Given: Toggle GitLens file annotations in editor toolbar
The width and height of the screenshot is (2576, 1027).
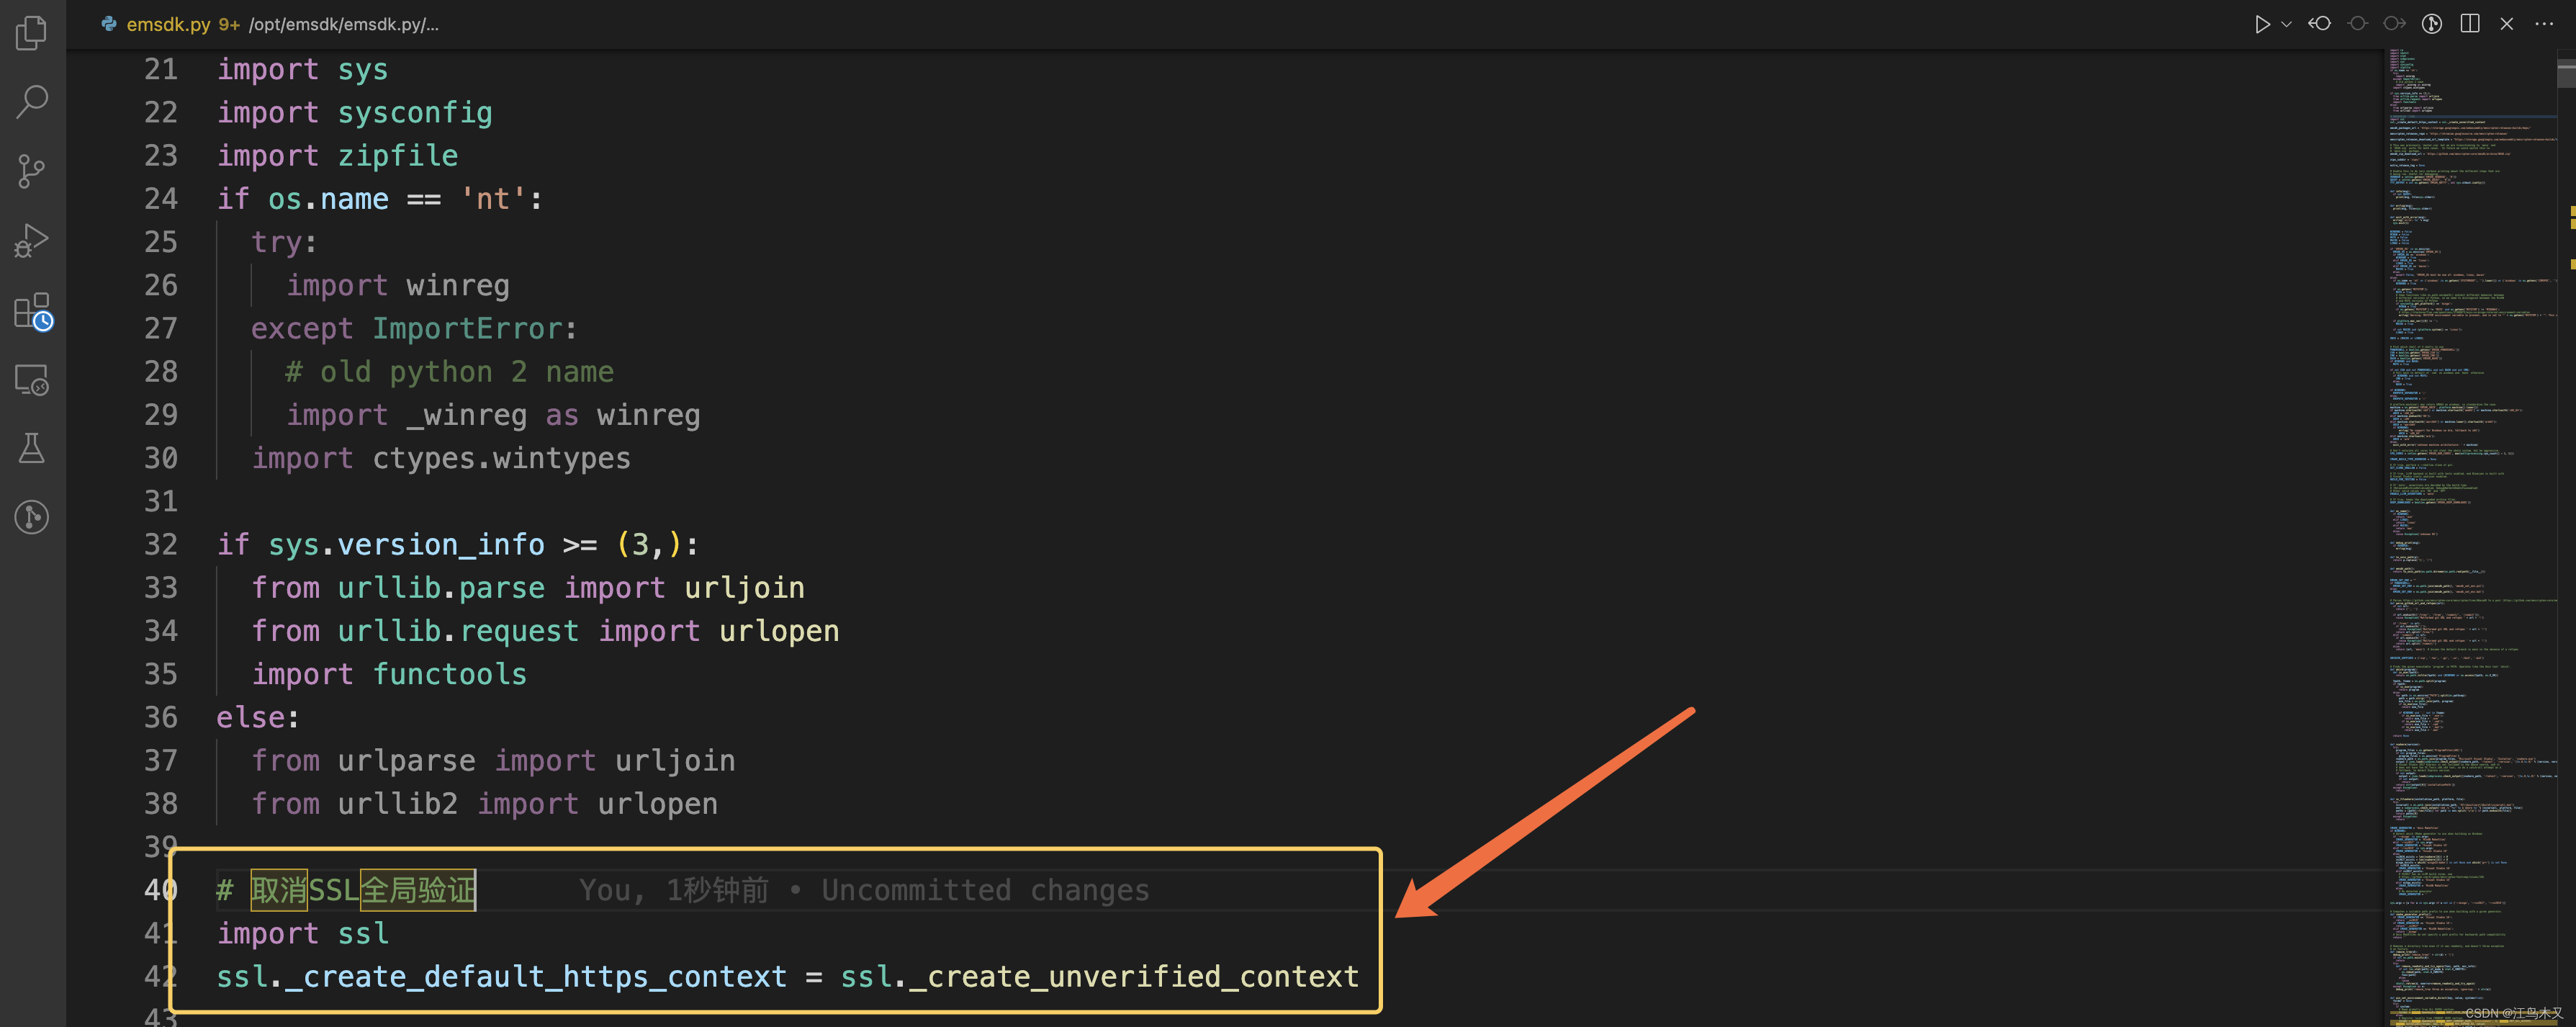Looking at the screenshot, I should (x=2432, y=24).
